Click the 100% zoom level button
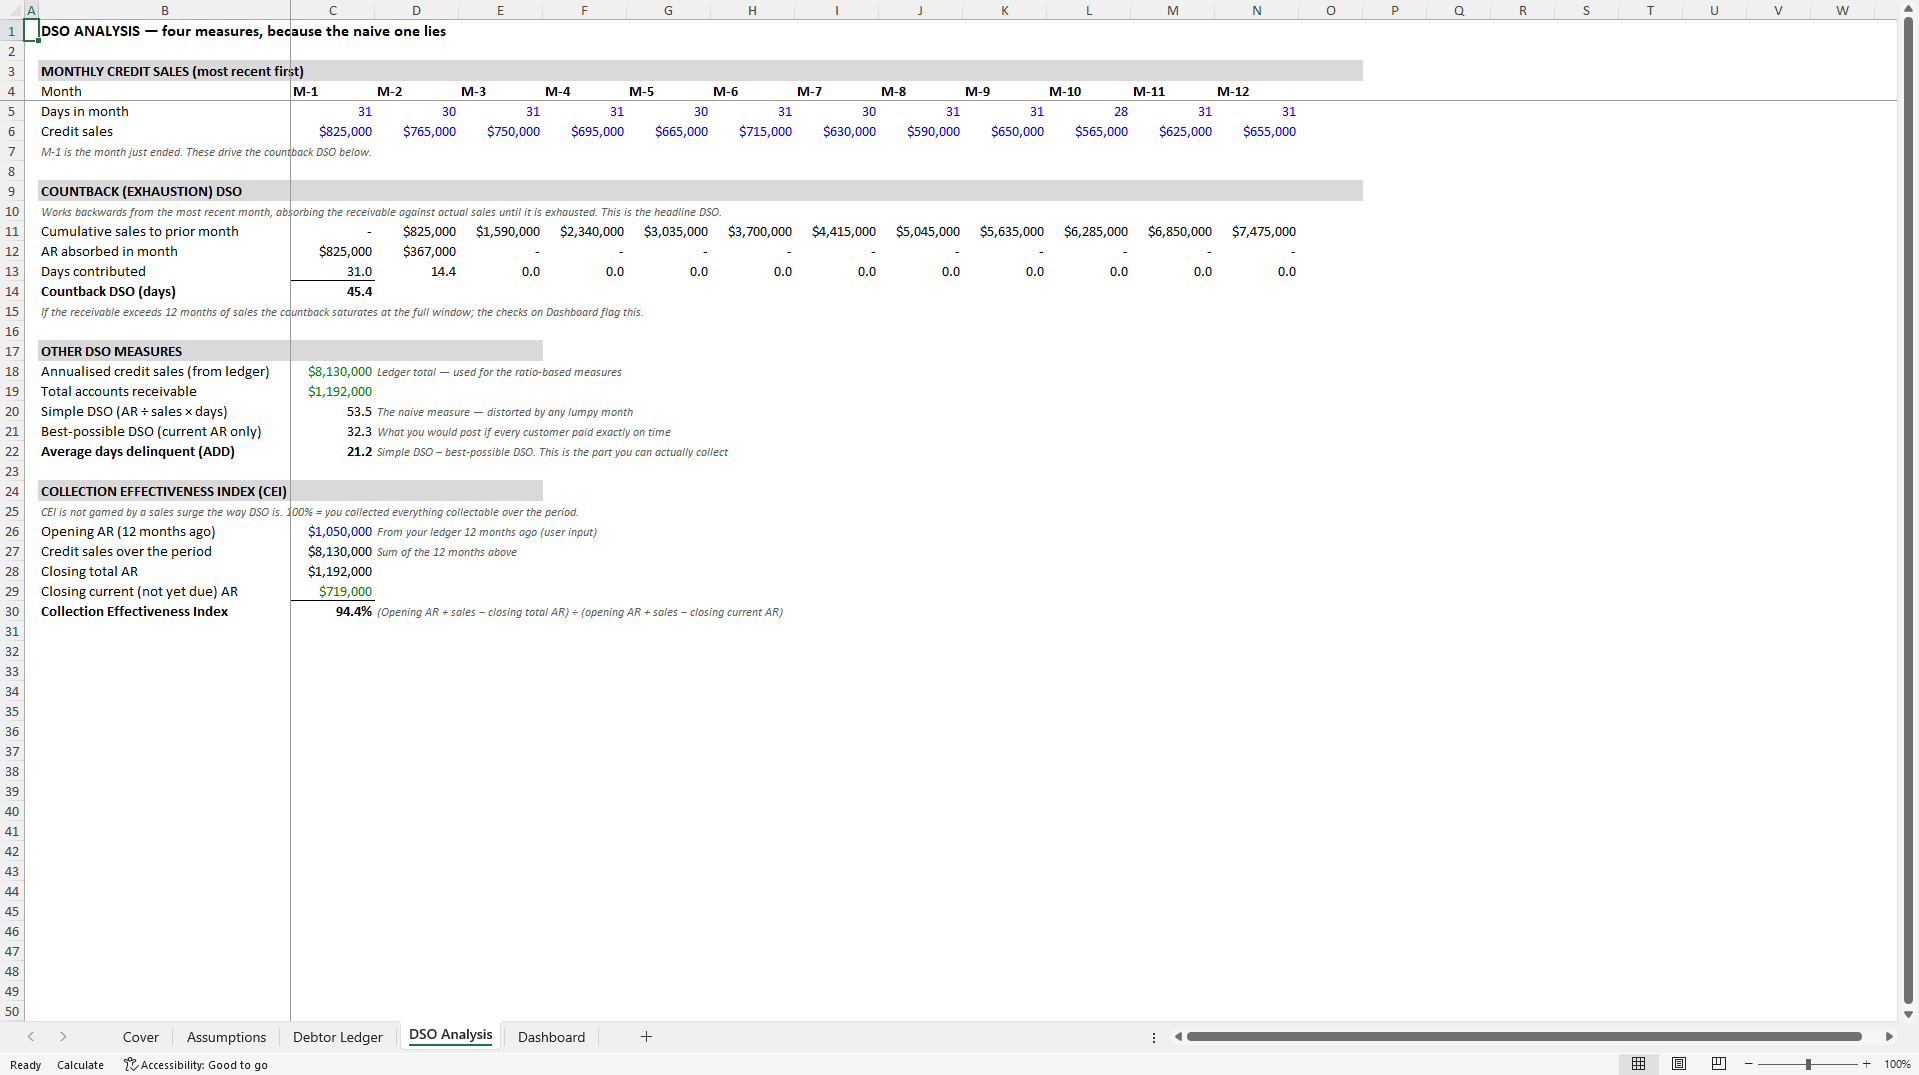Viewport: 1919px width, 1075px height. pyautogui.click(x=1897, y=1064)
